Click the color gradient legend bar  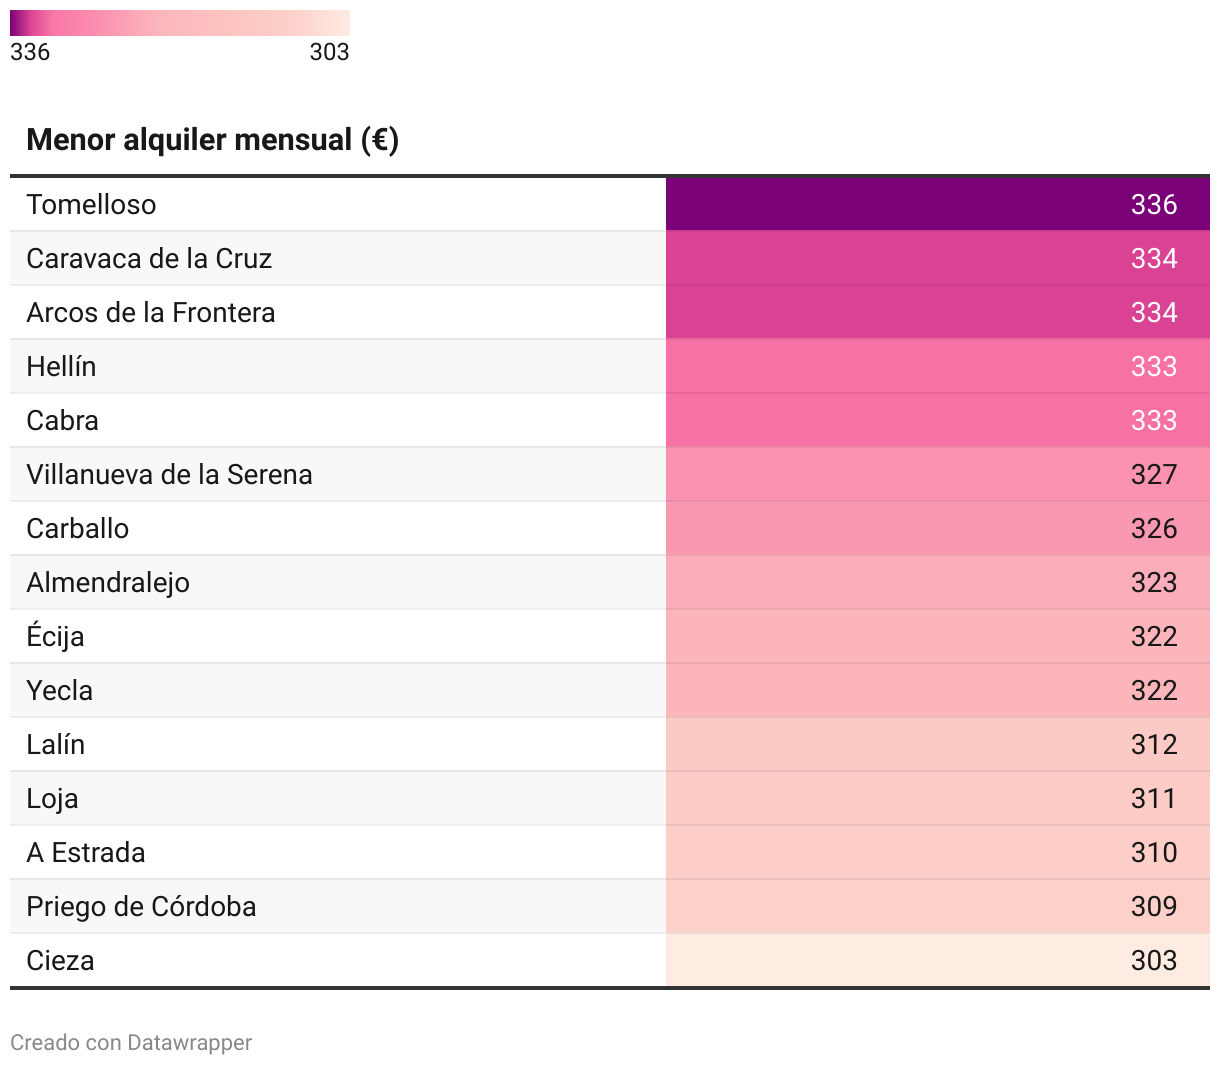point(180,23)
